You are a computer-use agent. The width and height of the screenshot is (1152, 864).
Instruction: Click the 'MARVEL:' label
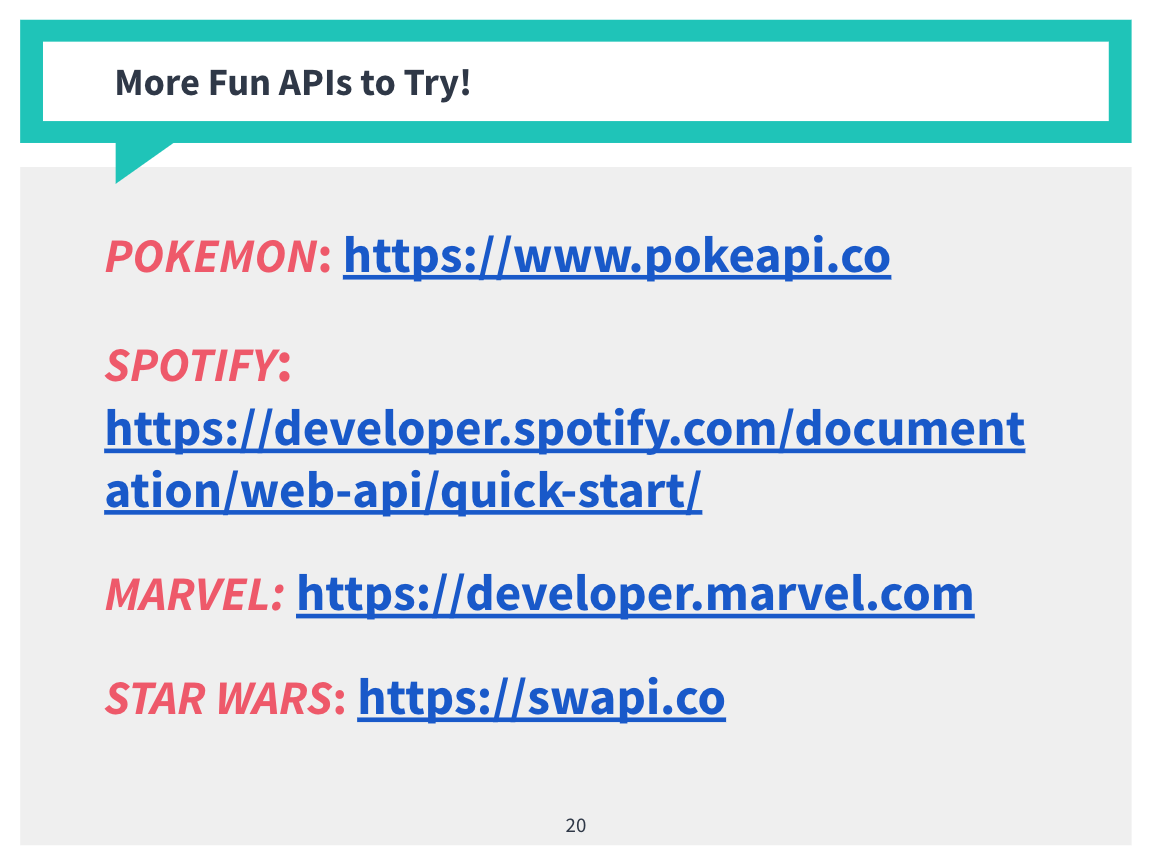pyautogui.click(x=195, y=594)
